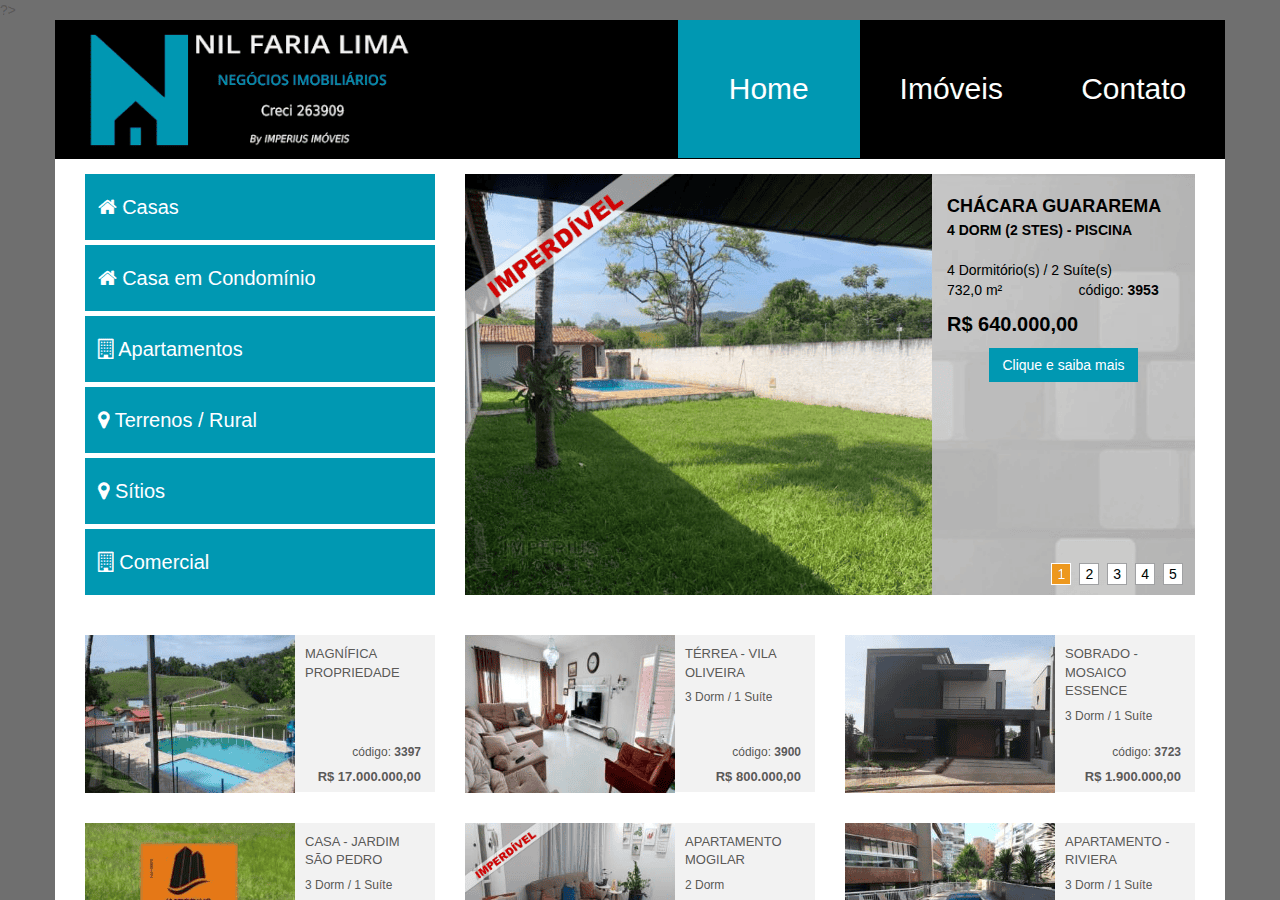
Task: Select slide 5 of the carousel
Action: tap(1173, 574)
